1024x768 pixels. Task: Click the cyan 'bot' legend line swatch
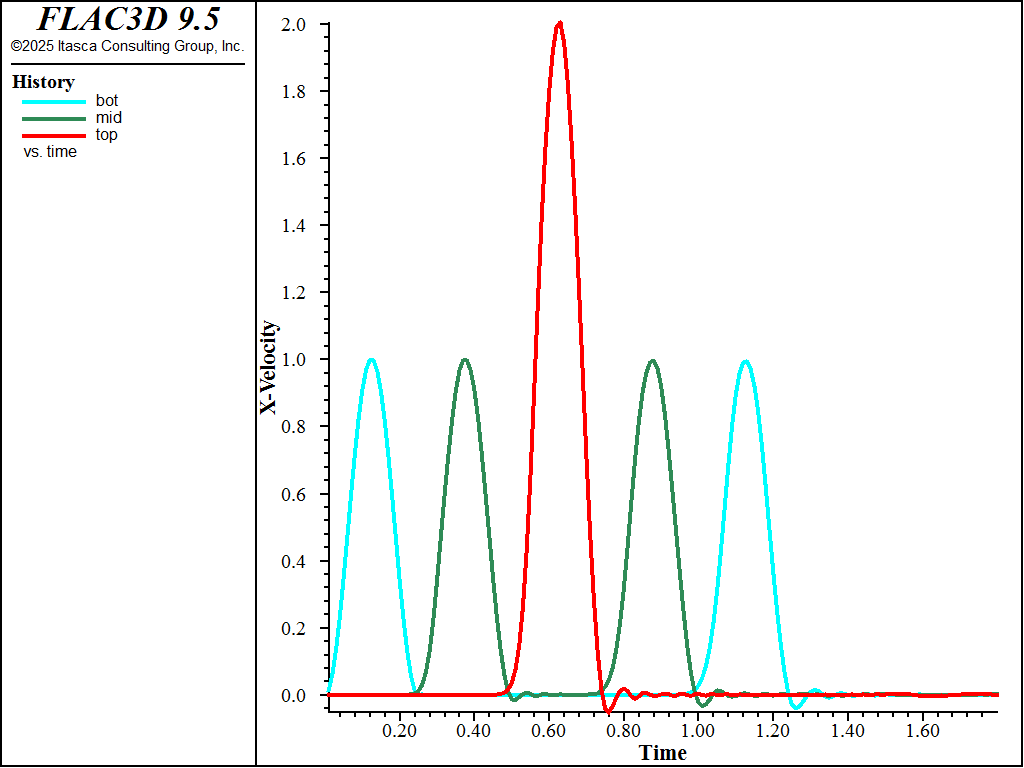[x=54, y=102]
